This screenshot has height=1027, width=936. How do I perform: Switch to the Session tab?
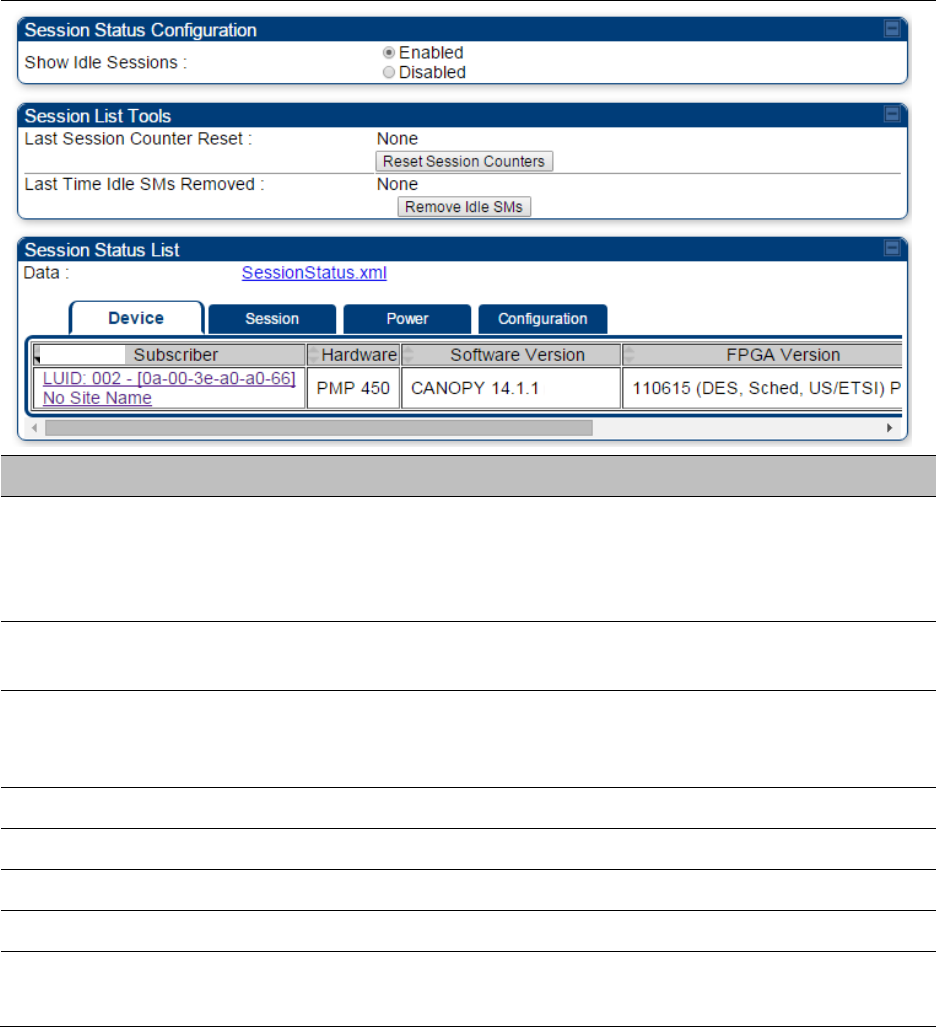pos(272,319)
